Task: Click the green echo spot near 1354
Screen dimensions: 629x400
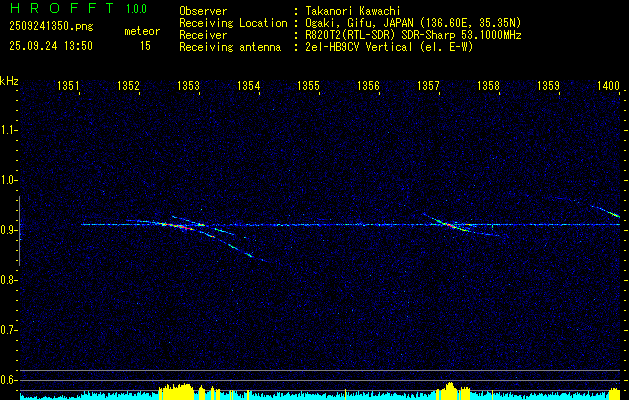Action: click(249, 254)
